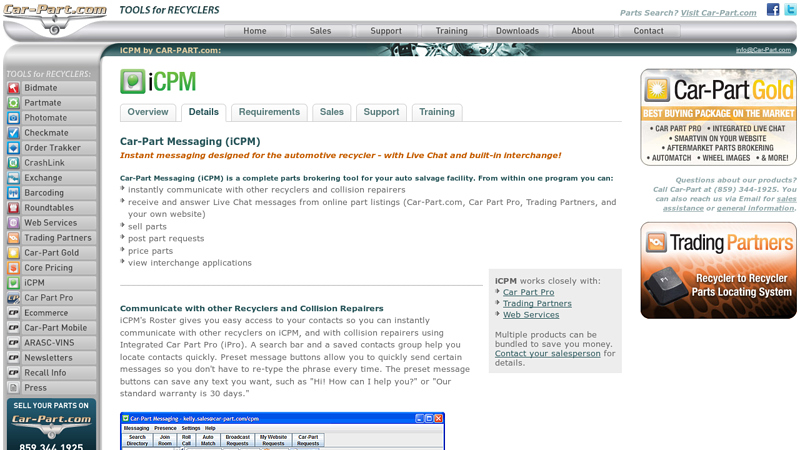
Task: Click the CrashLink sidebar icon
Action: (x=13, y=163)
